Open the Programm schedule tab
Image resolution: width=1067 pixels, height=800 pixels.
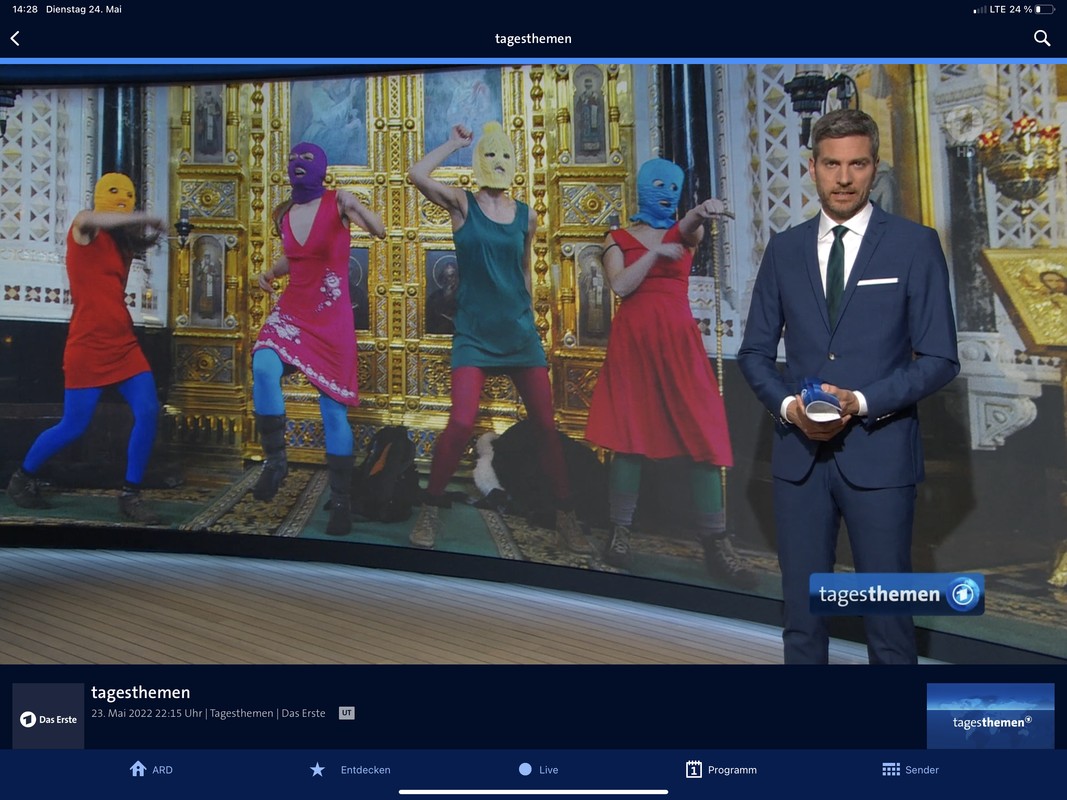pos(721,769)
